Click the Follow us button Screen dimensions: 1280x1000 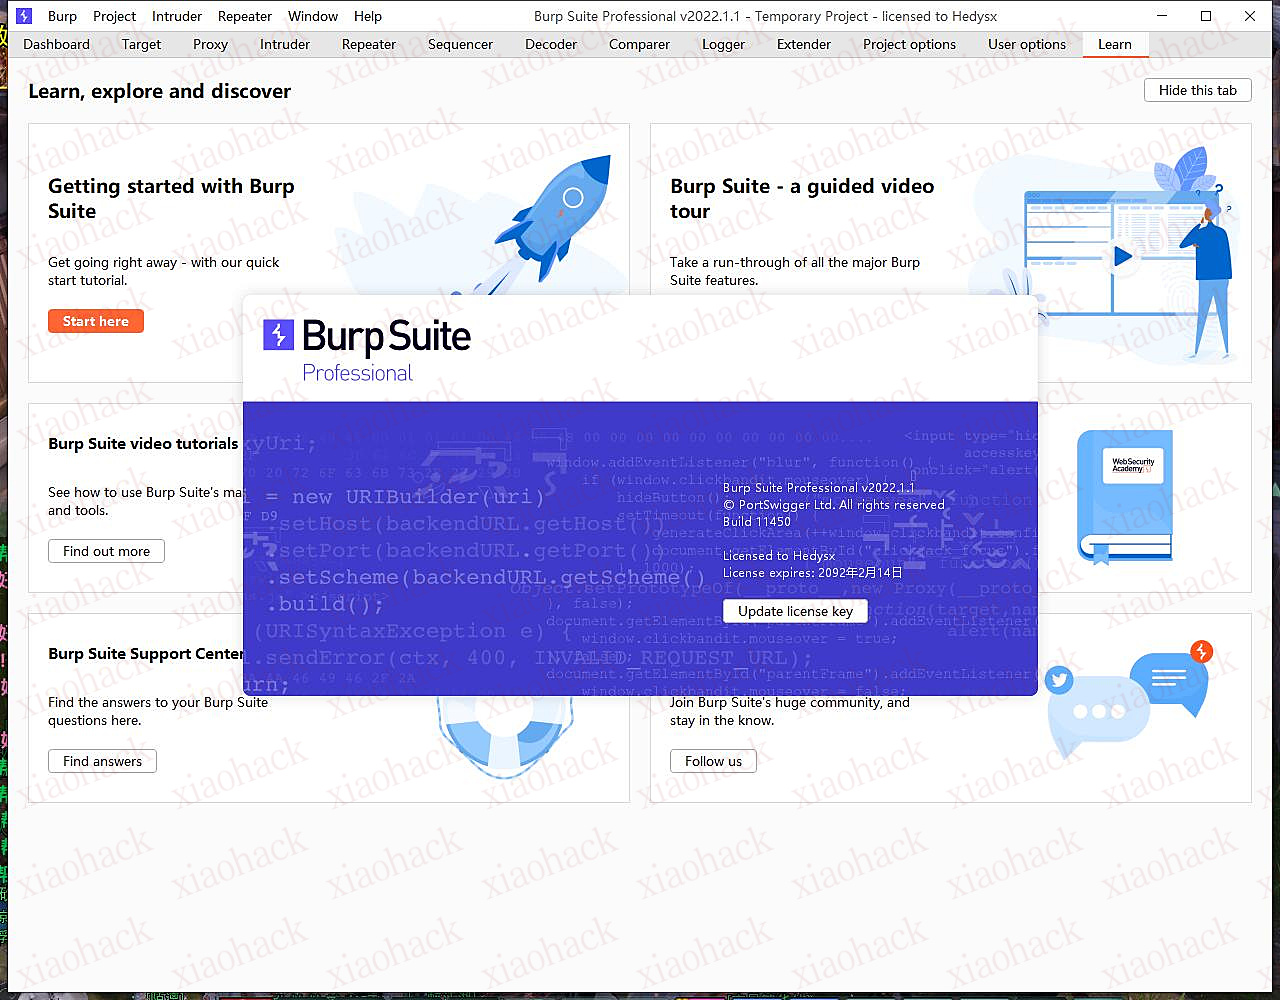point(713,761)
